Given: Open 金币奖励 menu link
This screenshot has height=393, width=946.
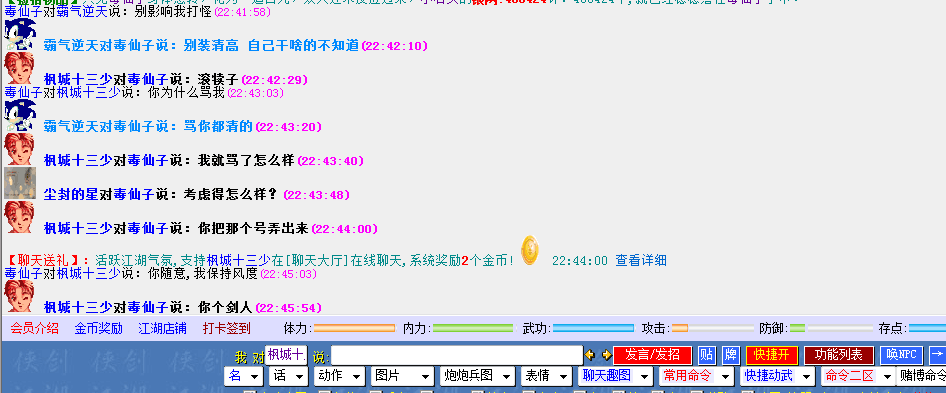Looking at the screenshot, I should pos(98,328).
